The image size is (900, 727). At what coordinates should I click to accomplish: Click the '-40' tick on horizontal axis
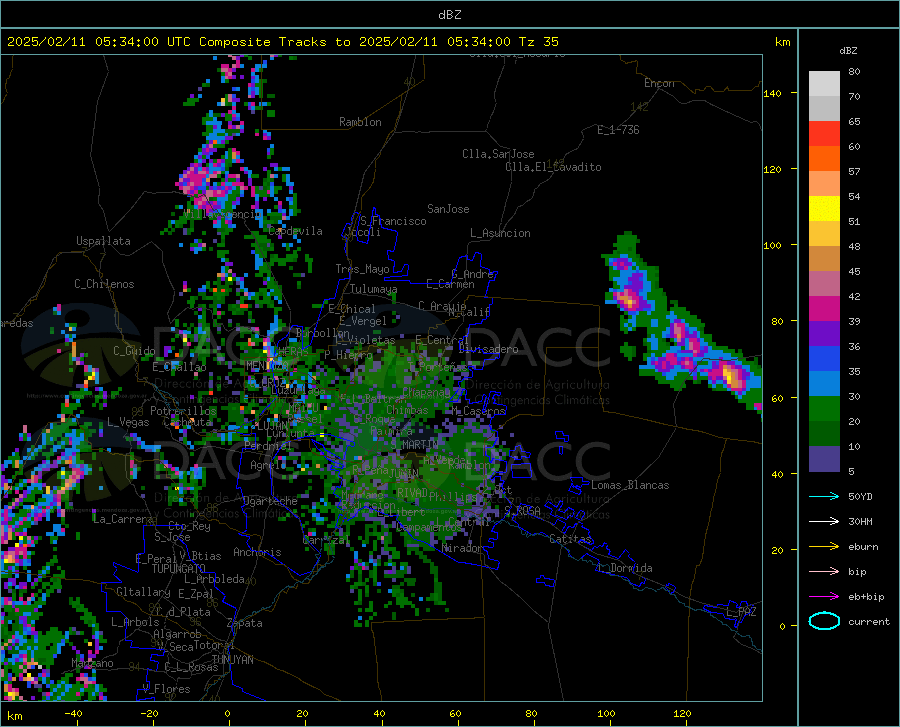[x=73, y=714]
